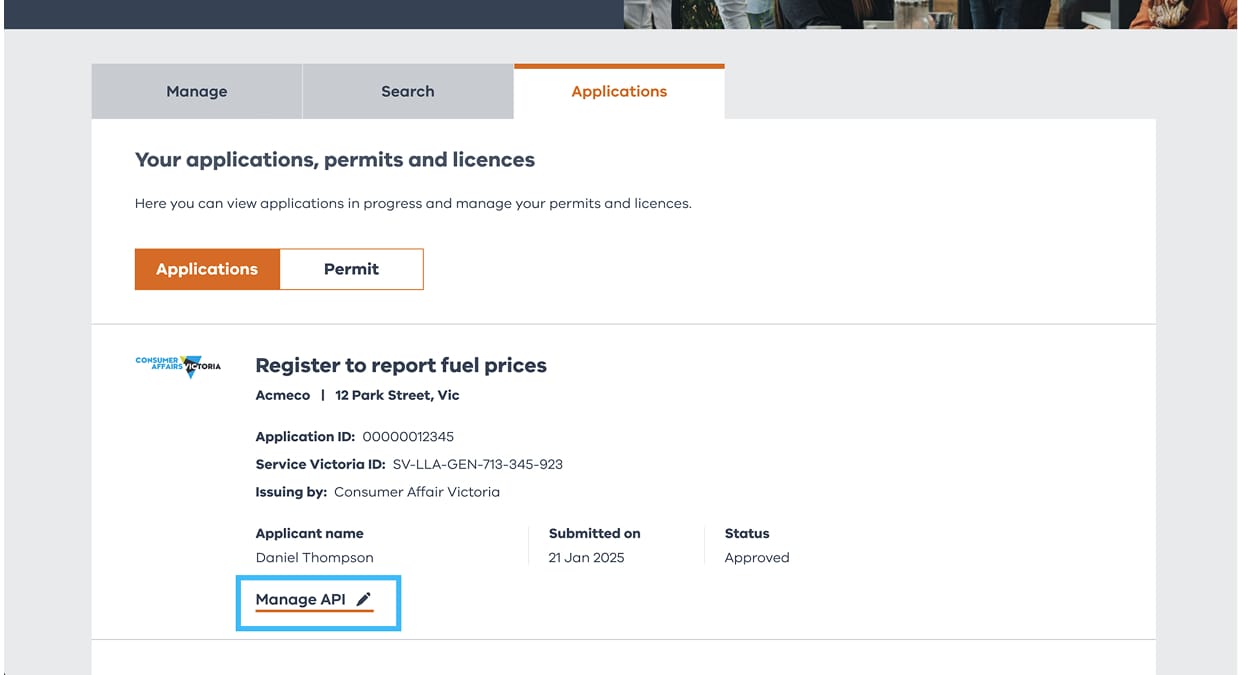Click the Application ID number 00000012345
1238x675 pixels.
pos(408,436)
